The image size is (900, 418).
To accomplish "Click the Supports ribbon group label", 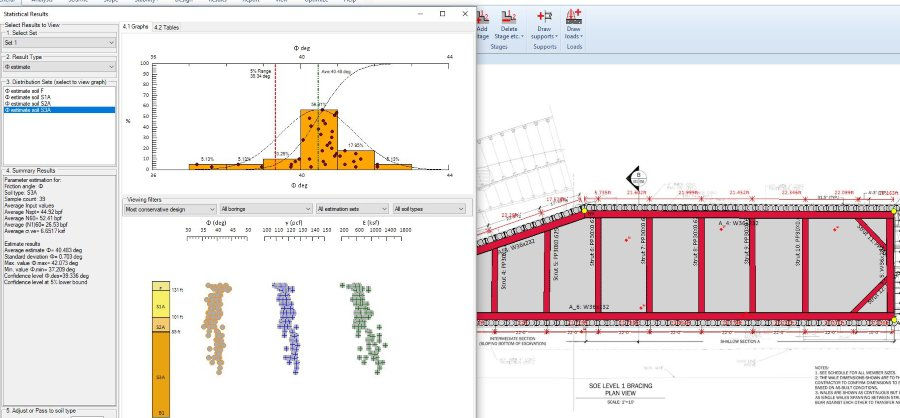I will pyautogui.click(x=545, y=47).
